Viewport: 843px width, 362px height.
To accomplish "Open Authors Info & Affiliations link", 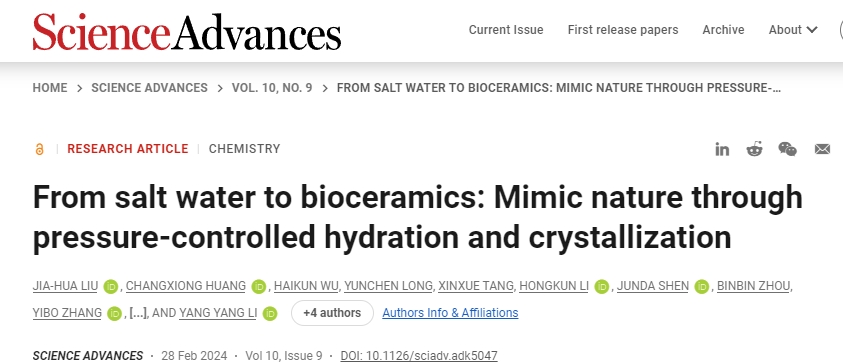I will (450, 313).
